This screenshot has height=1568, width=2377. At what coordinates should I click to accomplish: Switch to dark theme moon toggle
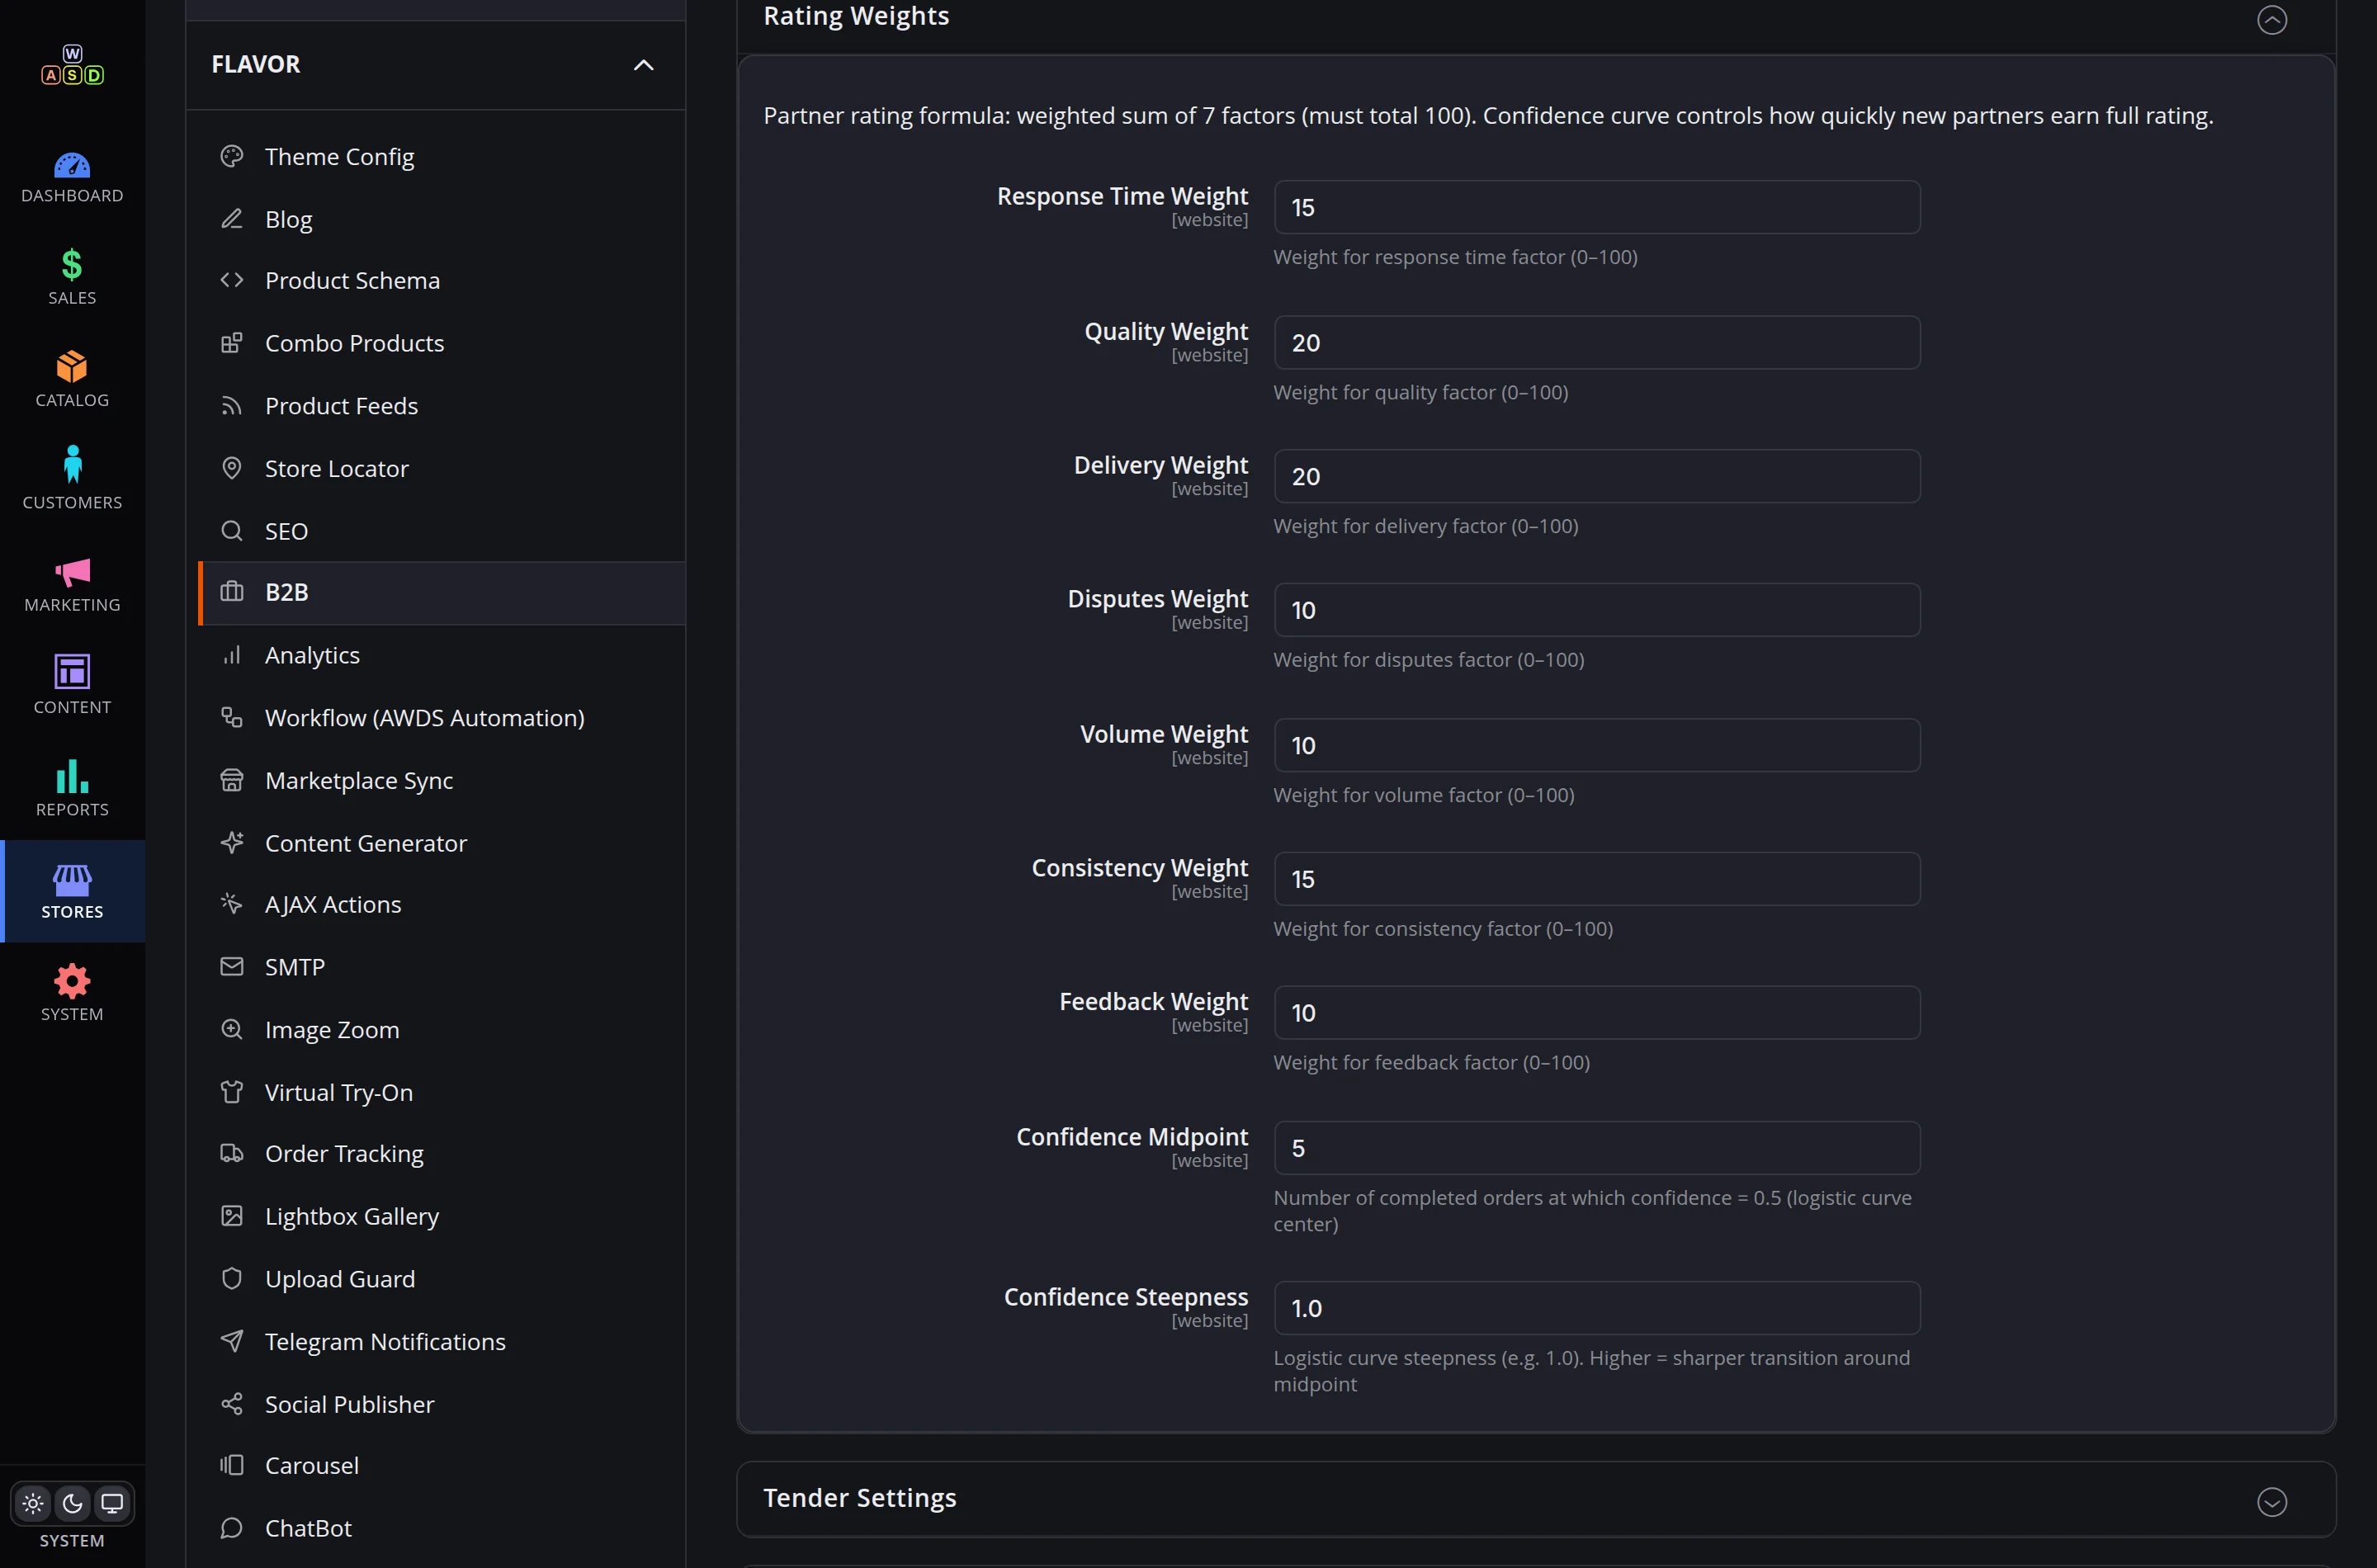point(72,1503)
